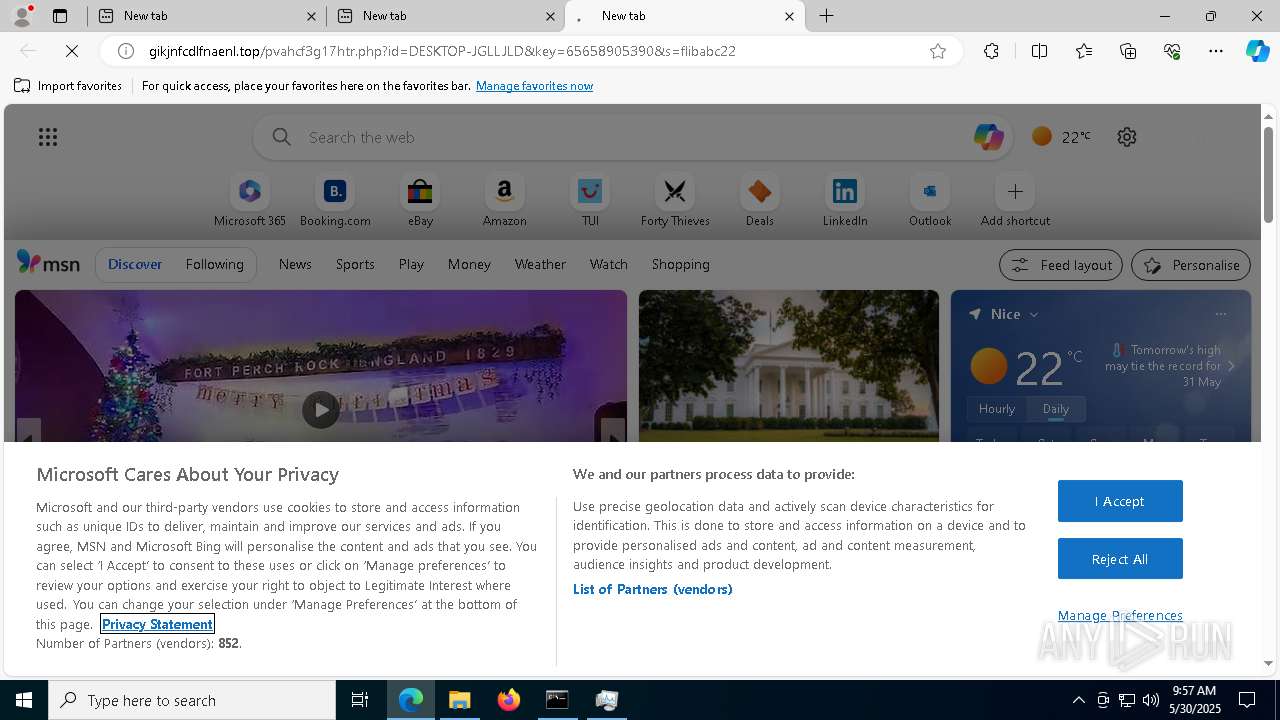Click the MSN logo
Viewport: 1280px width, 720px height.
48,263
